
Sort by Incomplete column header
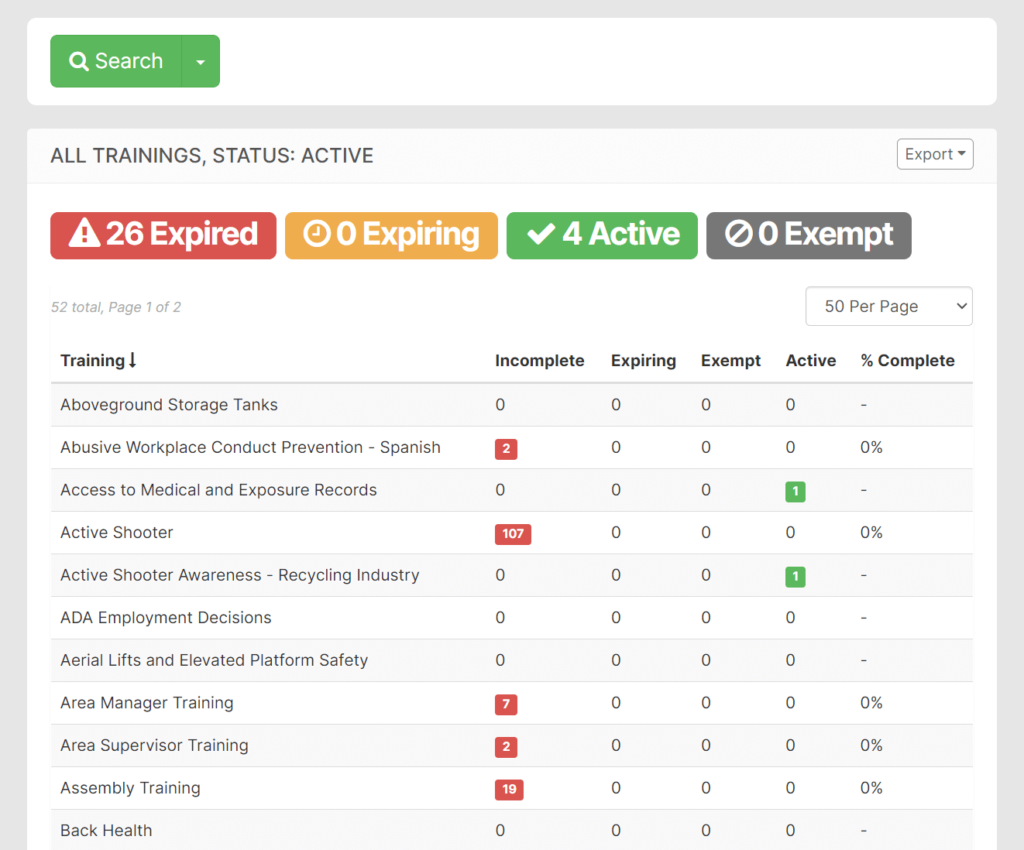click(539, 361)
